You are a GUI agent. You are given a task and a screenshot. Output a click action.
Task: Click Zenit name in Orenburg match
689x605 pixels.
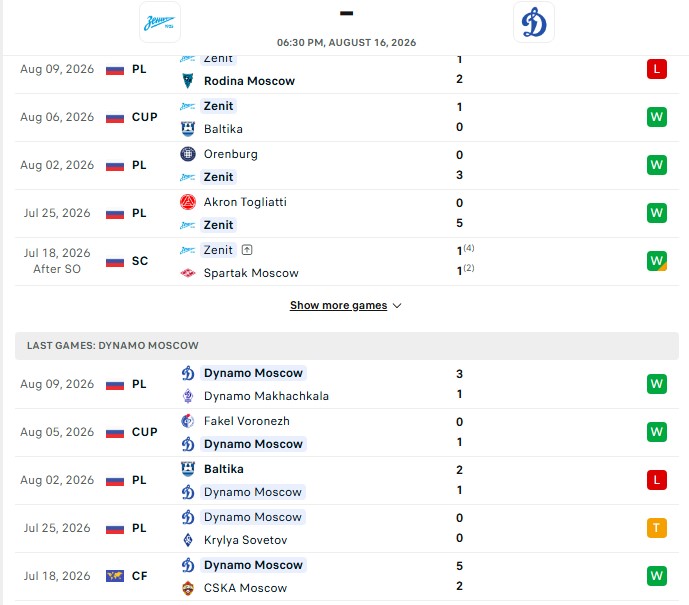[218, 177]
